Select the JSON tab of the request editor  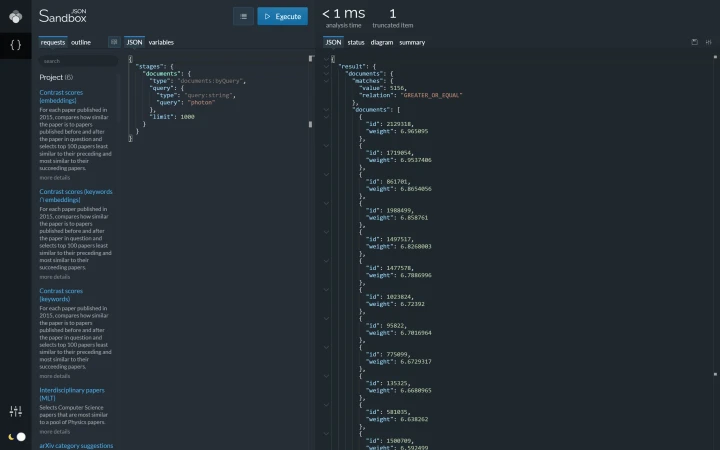point(134,42)
